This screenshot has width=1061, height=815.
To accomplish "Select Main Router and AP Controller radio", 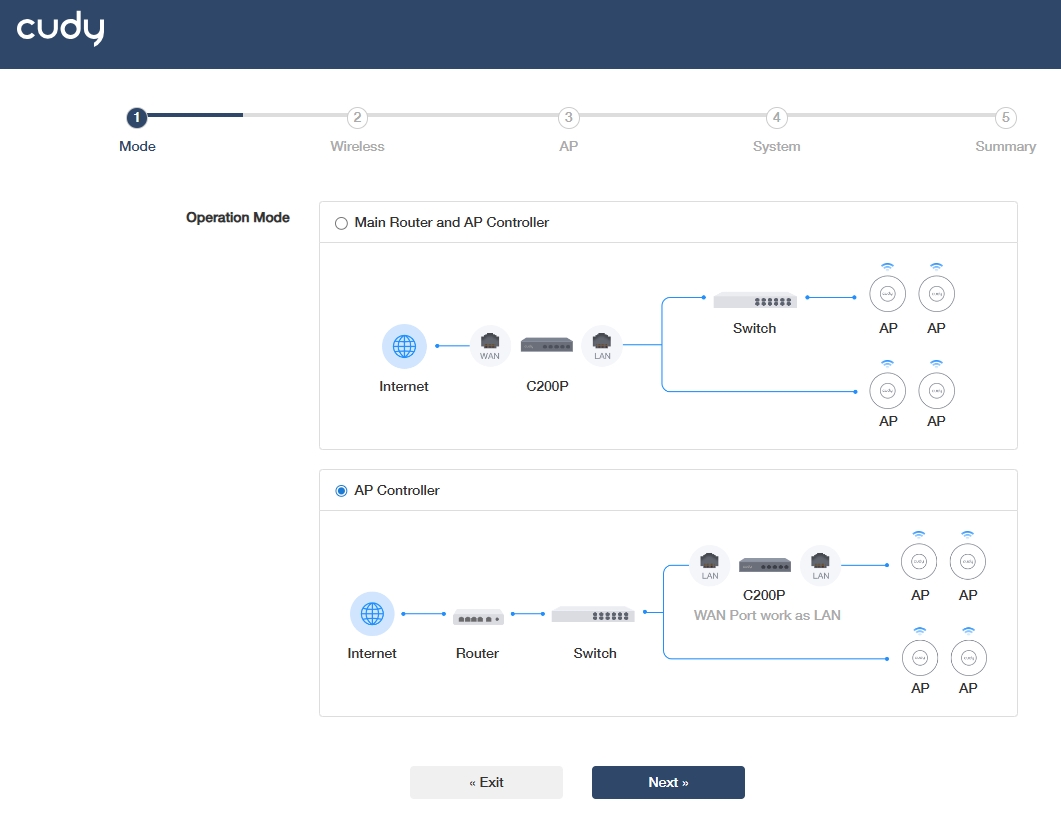I will (341, 223).
